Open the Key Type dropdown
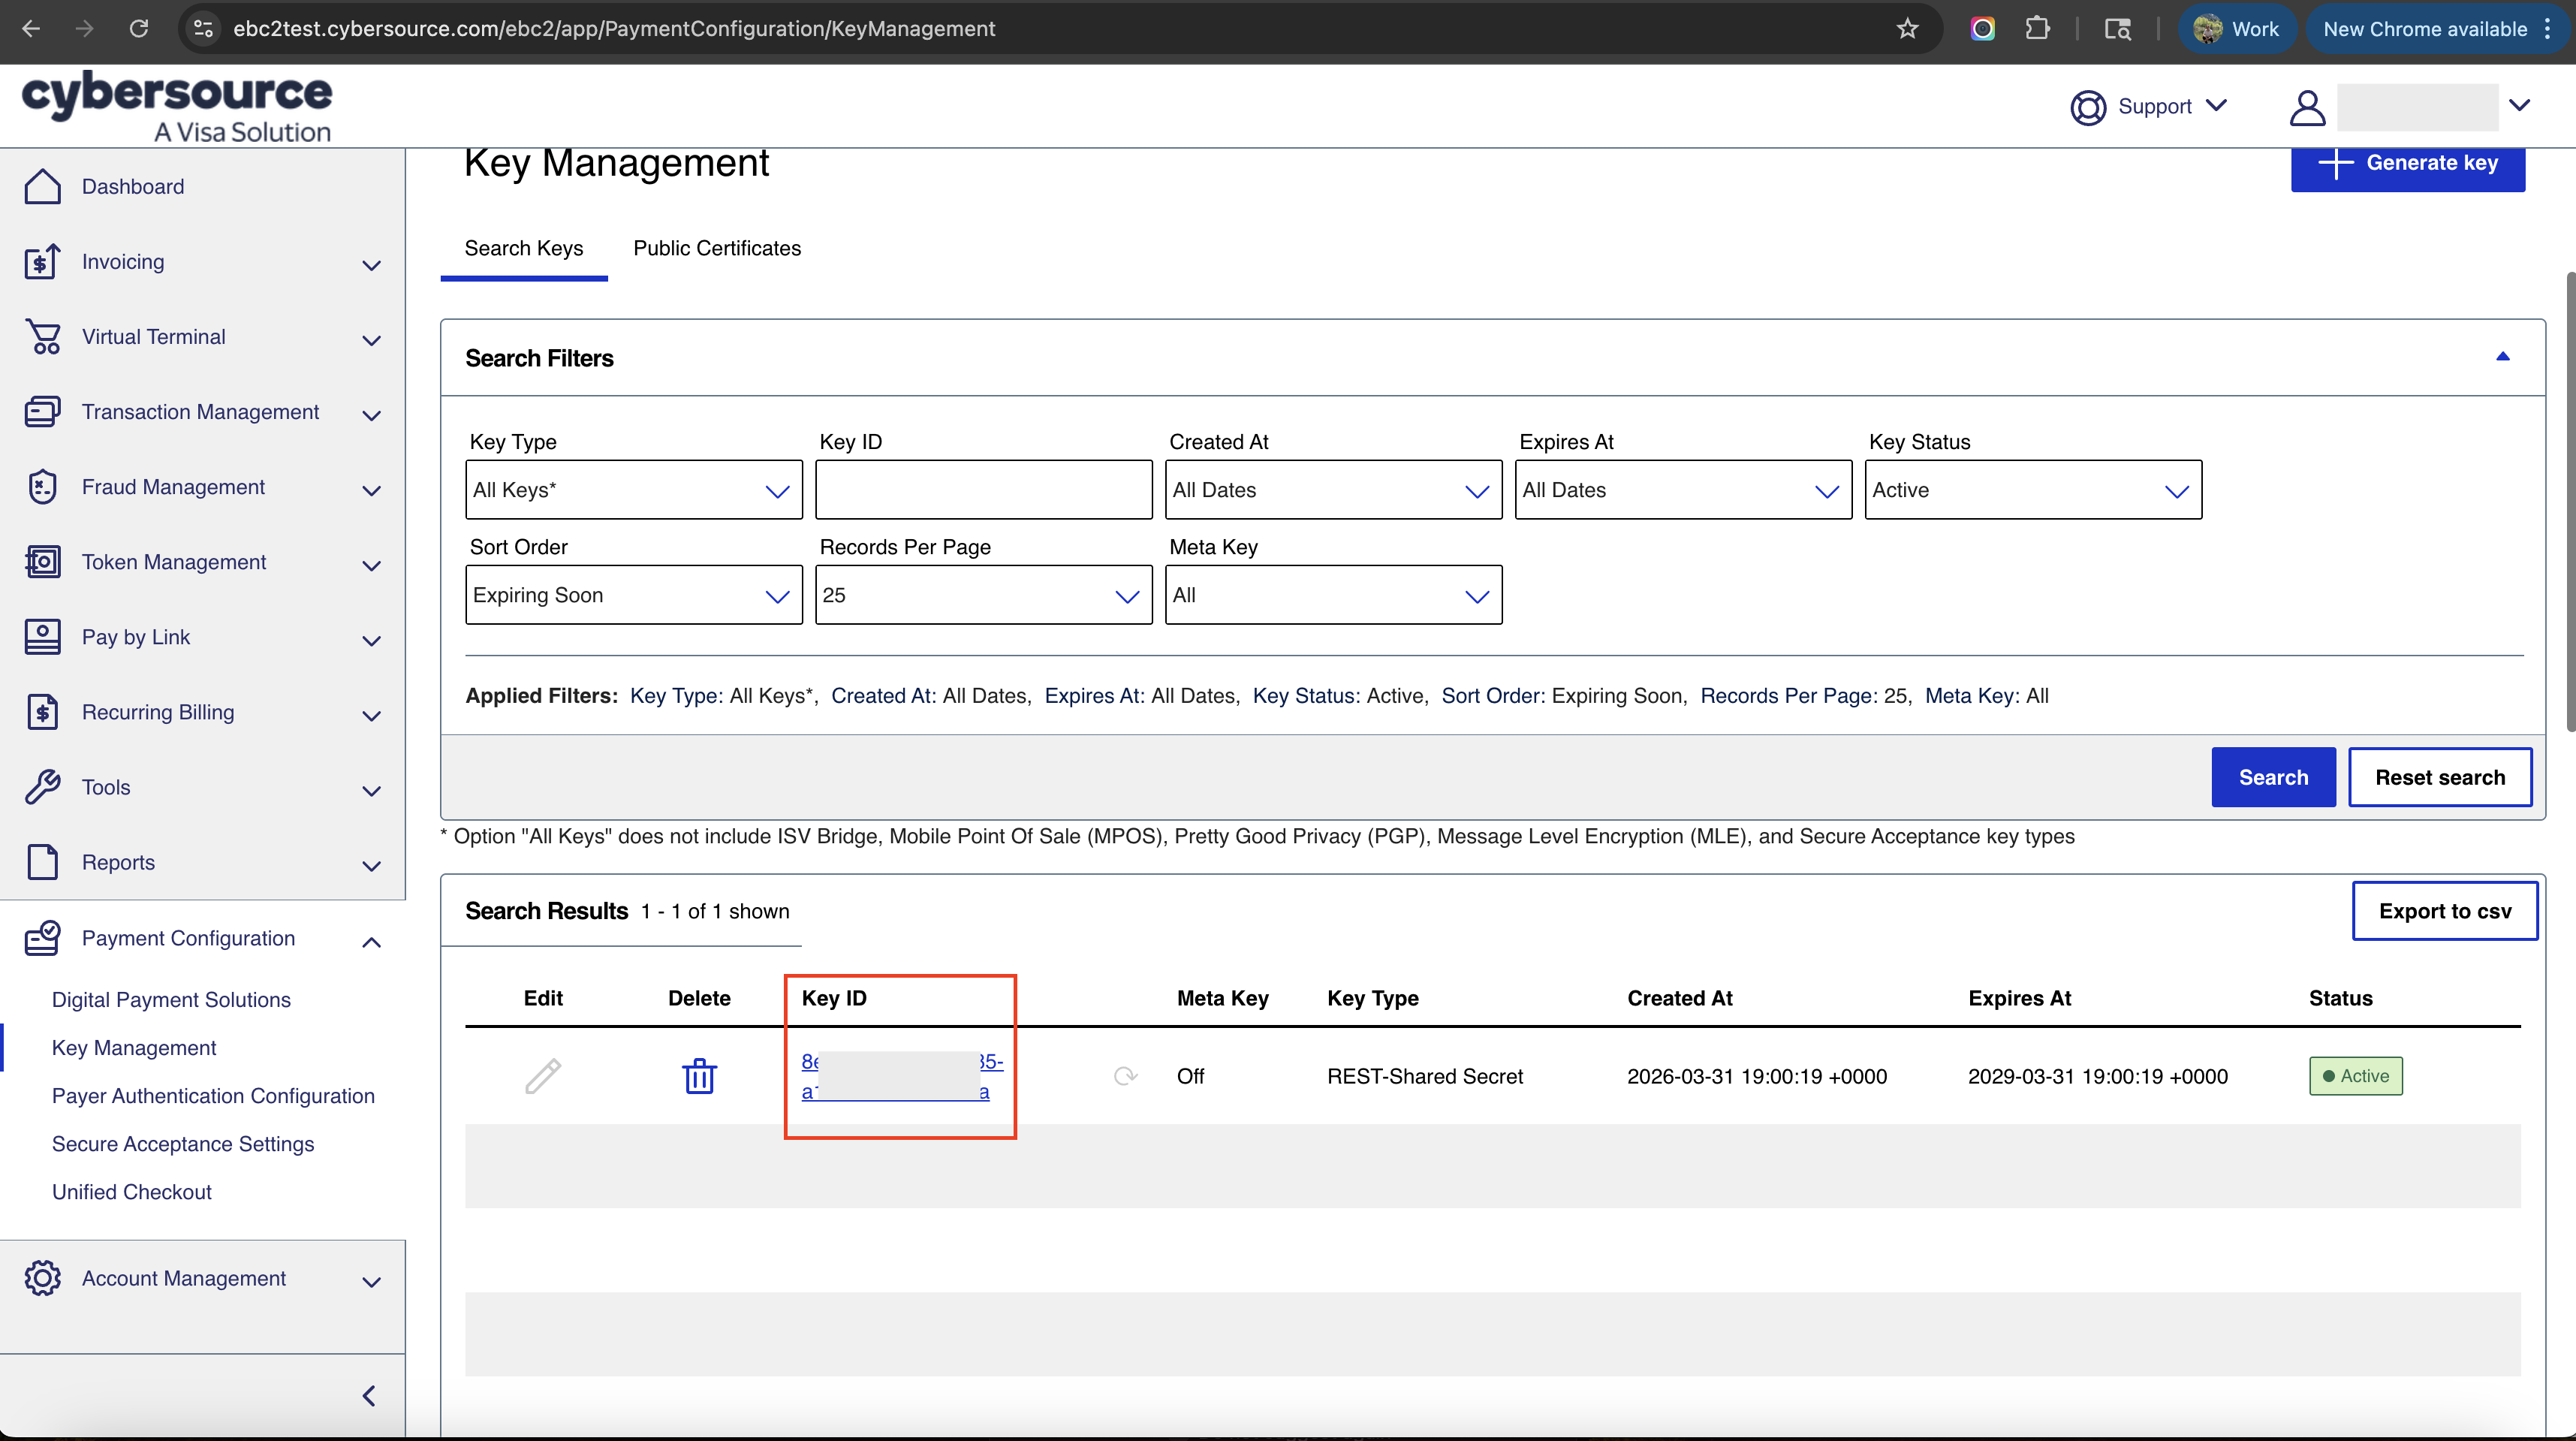 634,490
